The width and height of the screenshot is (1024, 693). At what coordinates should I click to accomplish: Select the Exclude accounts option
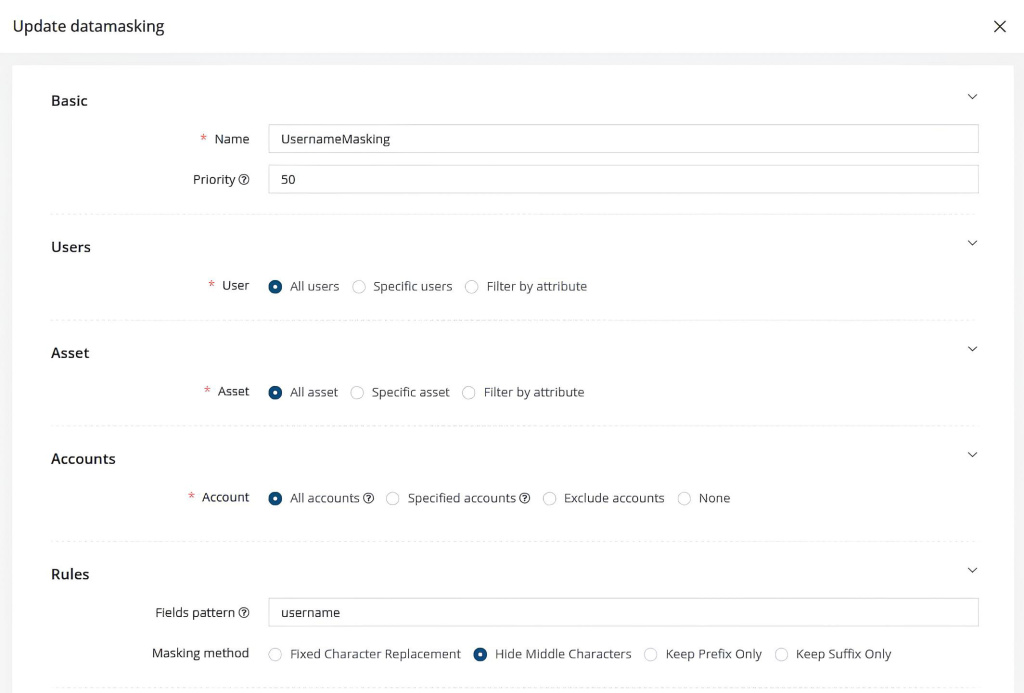[x=550, y=499]
